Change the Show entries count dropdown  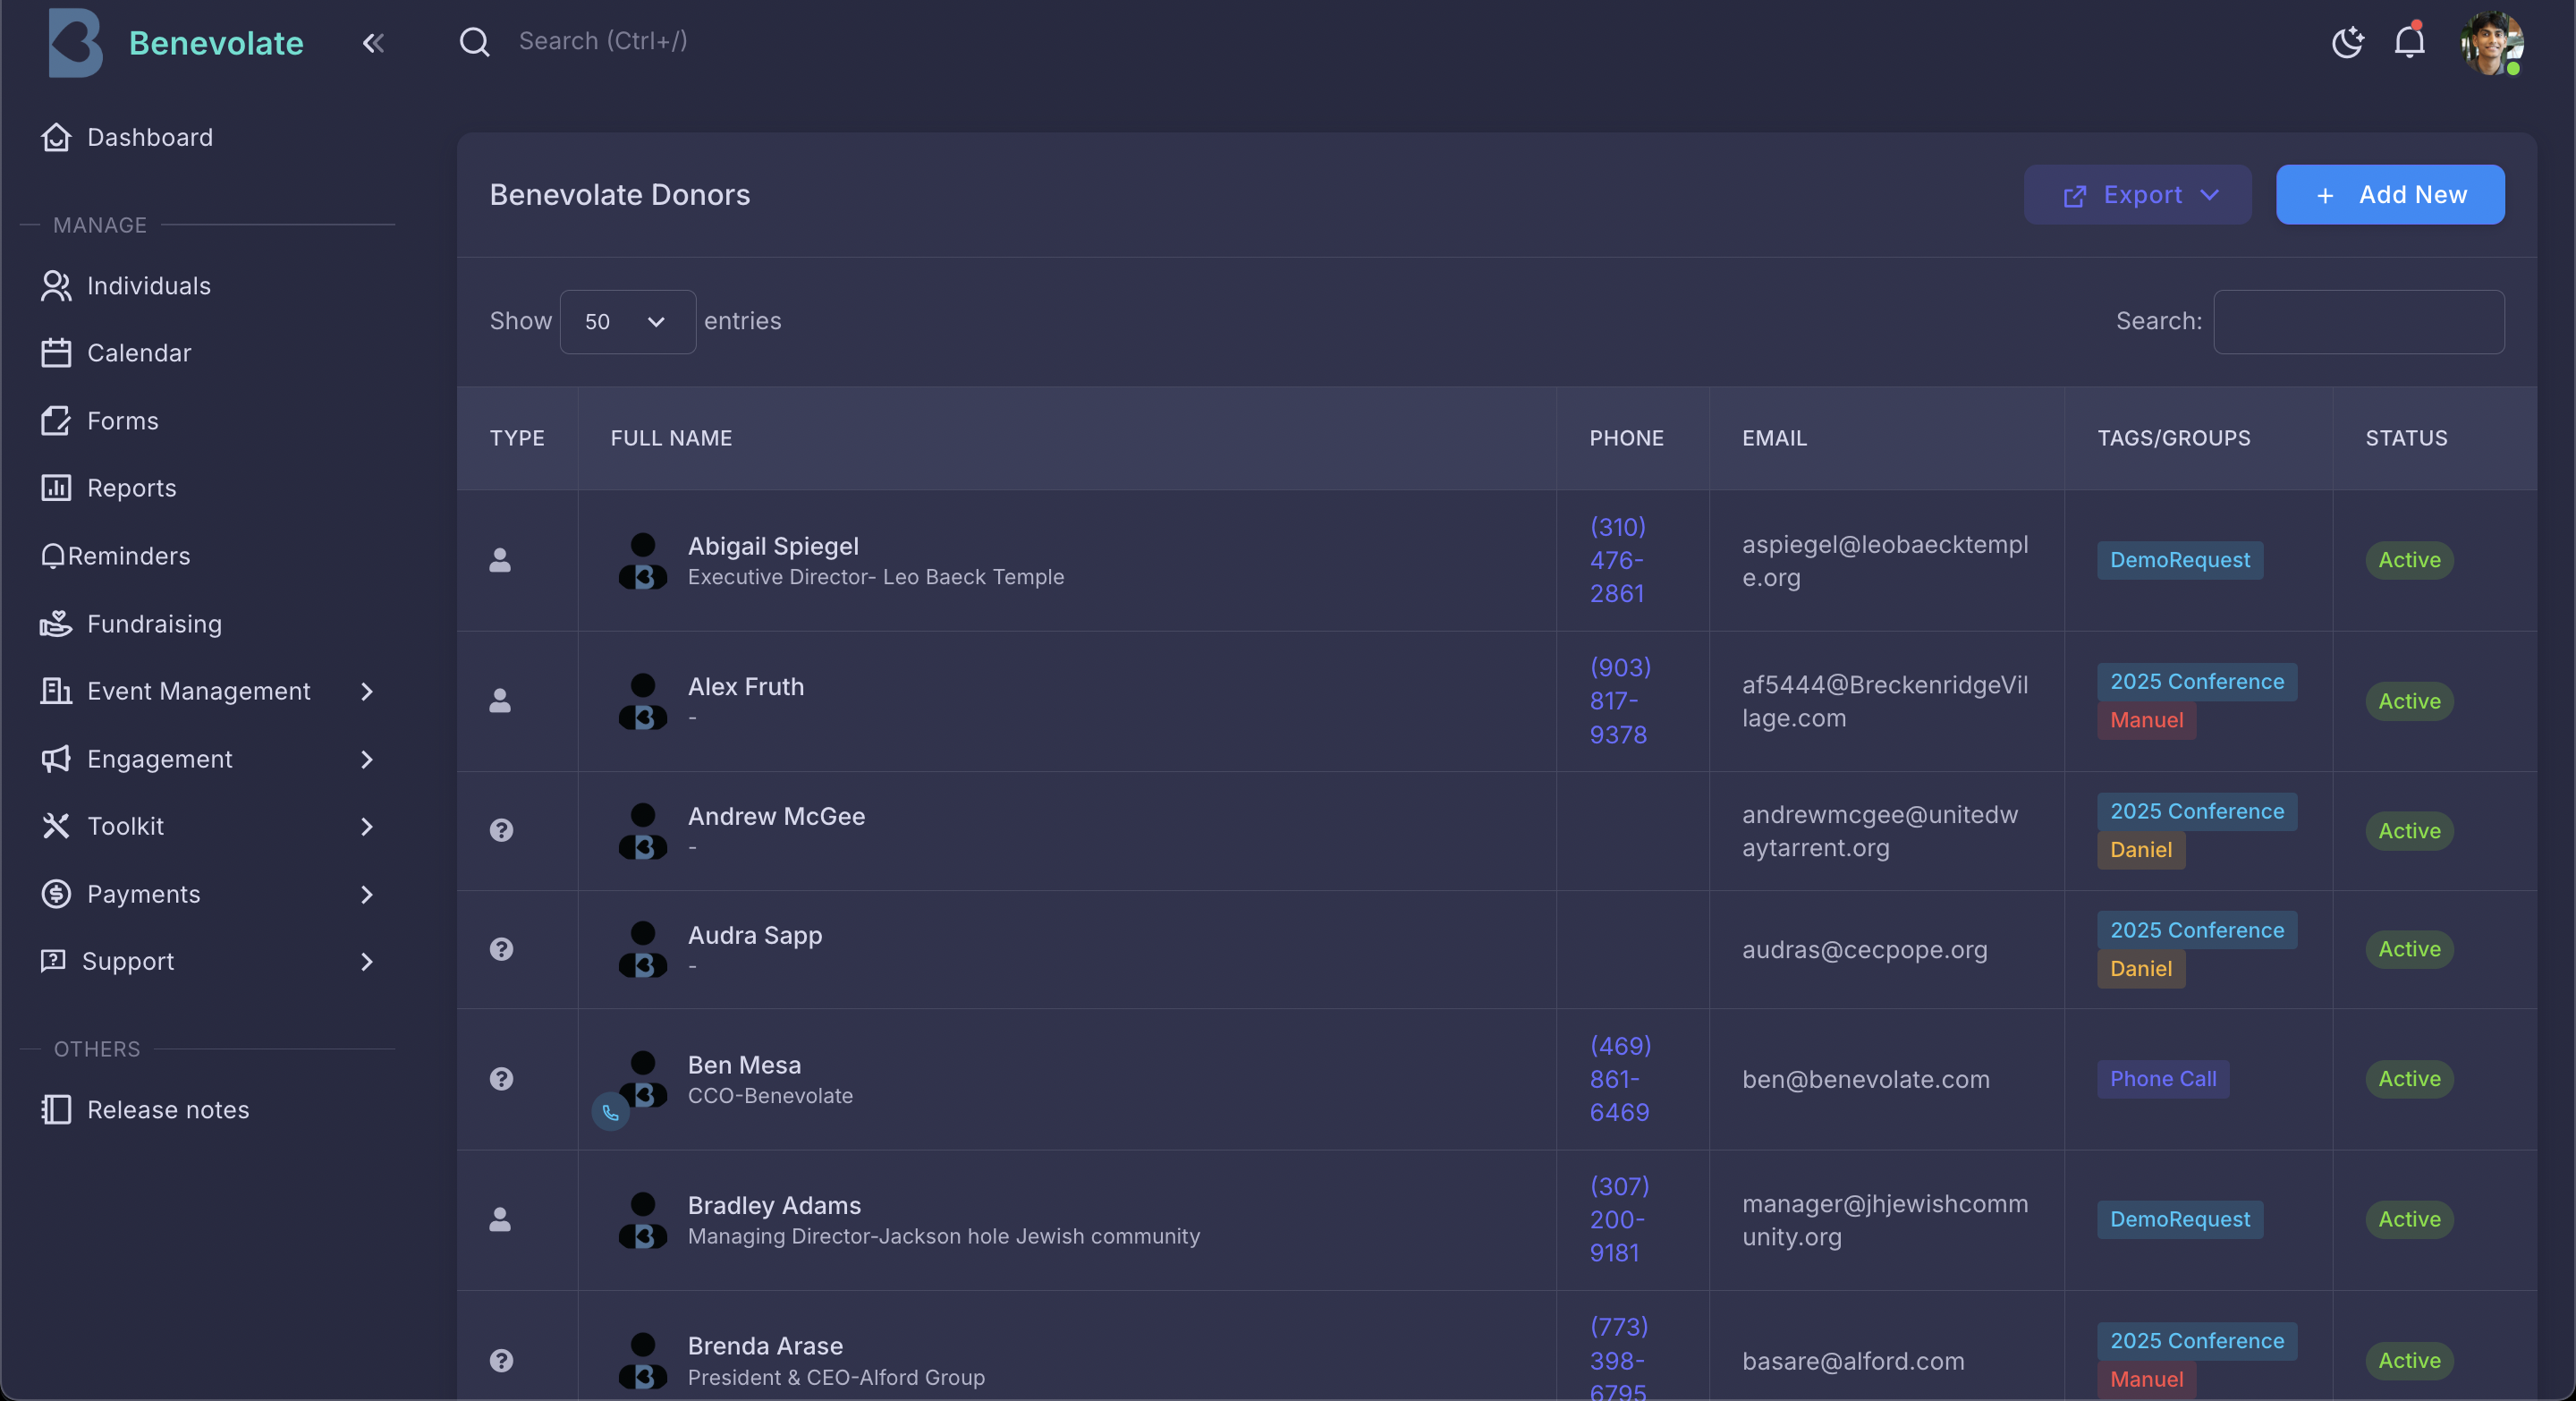pos(627,321)
